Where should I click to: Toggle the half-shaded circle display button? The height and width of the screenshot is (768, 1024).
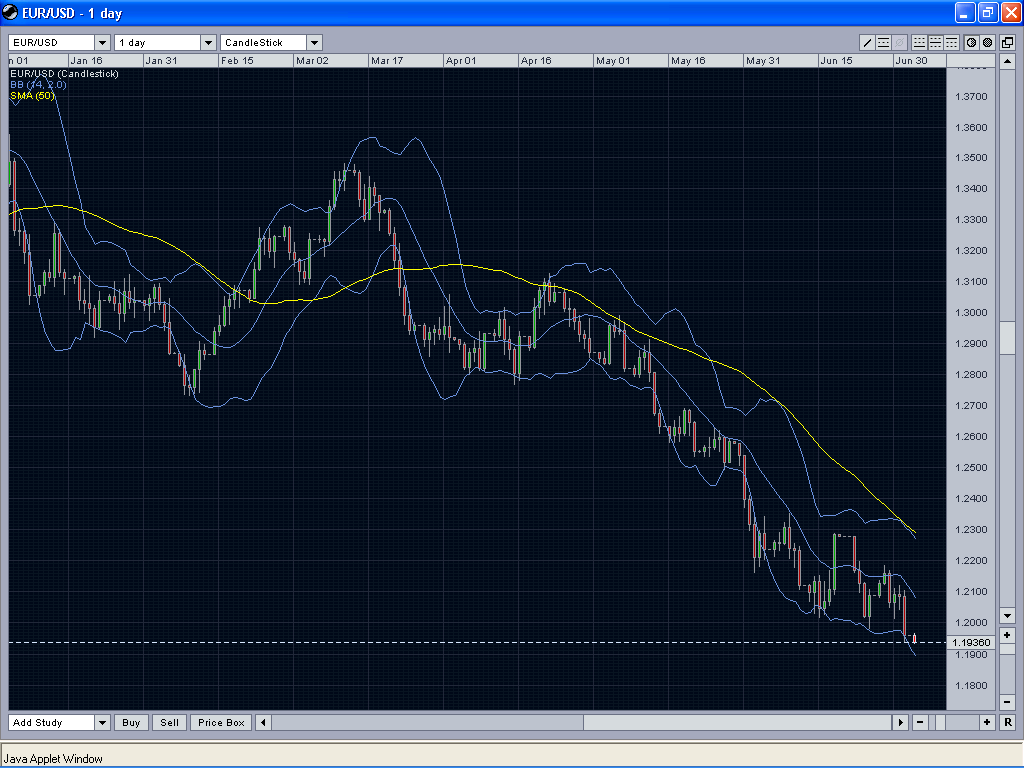[970, 43]
